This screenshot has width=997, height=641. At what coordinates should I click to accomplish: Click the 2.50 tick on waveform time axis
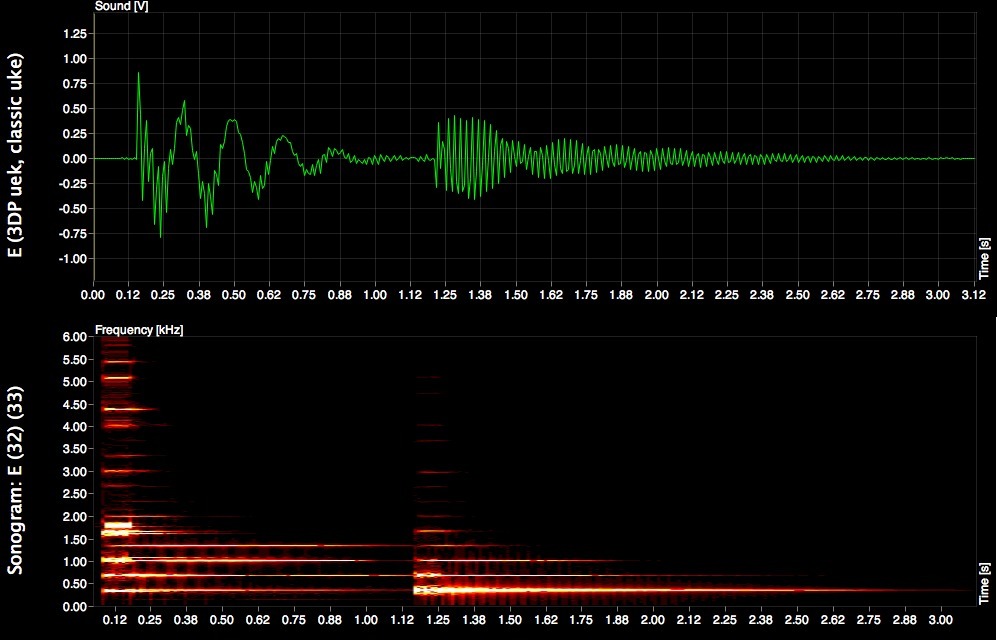798,295
